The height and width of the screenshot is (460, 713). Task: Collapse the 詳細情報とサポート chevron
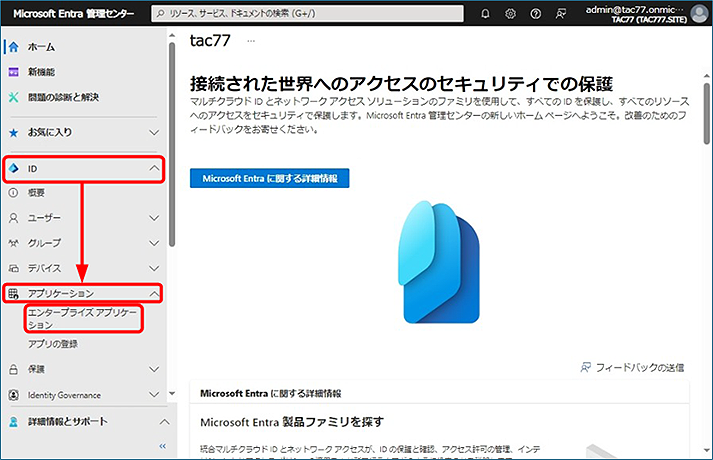point(164,422)
